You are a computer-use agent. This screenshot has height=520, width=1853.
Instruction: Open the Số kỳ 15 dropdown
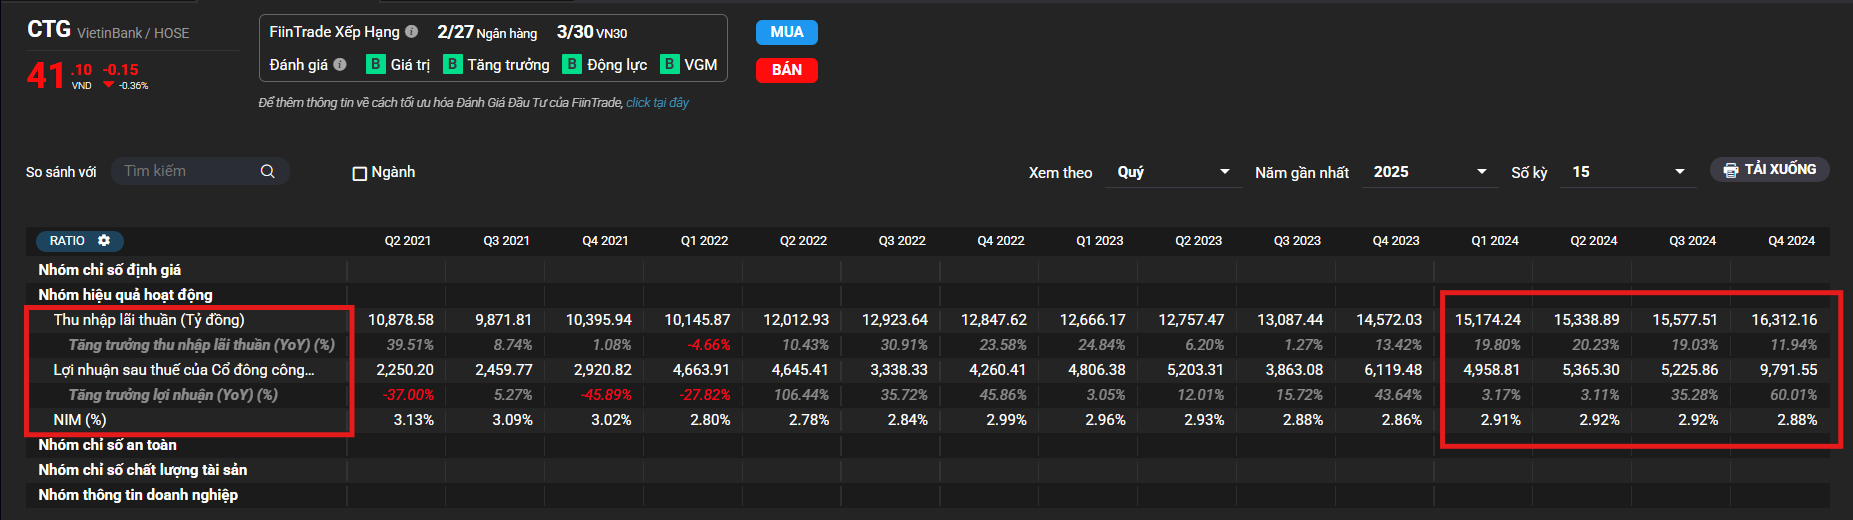[1628, 172]
